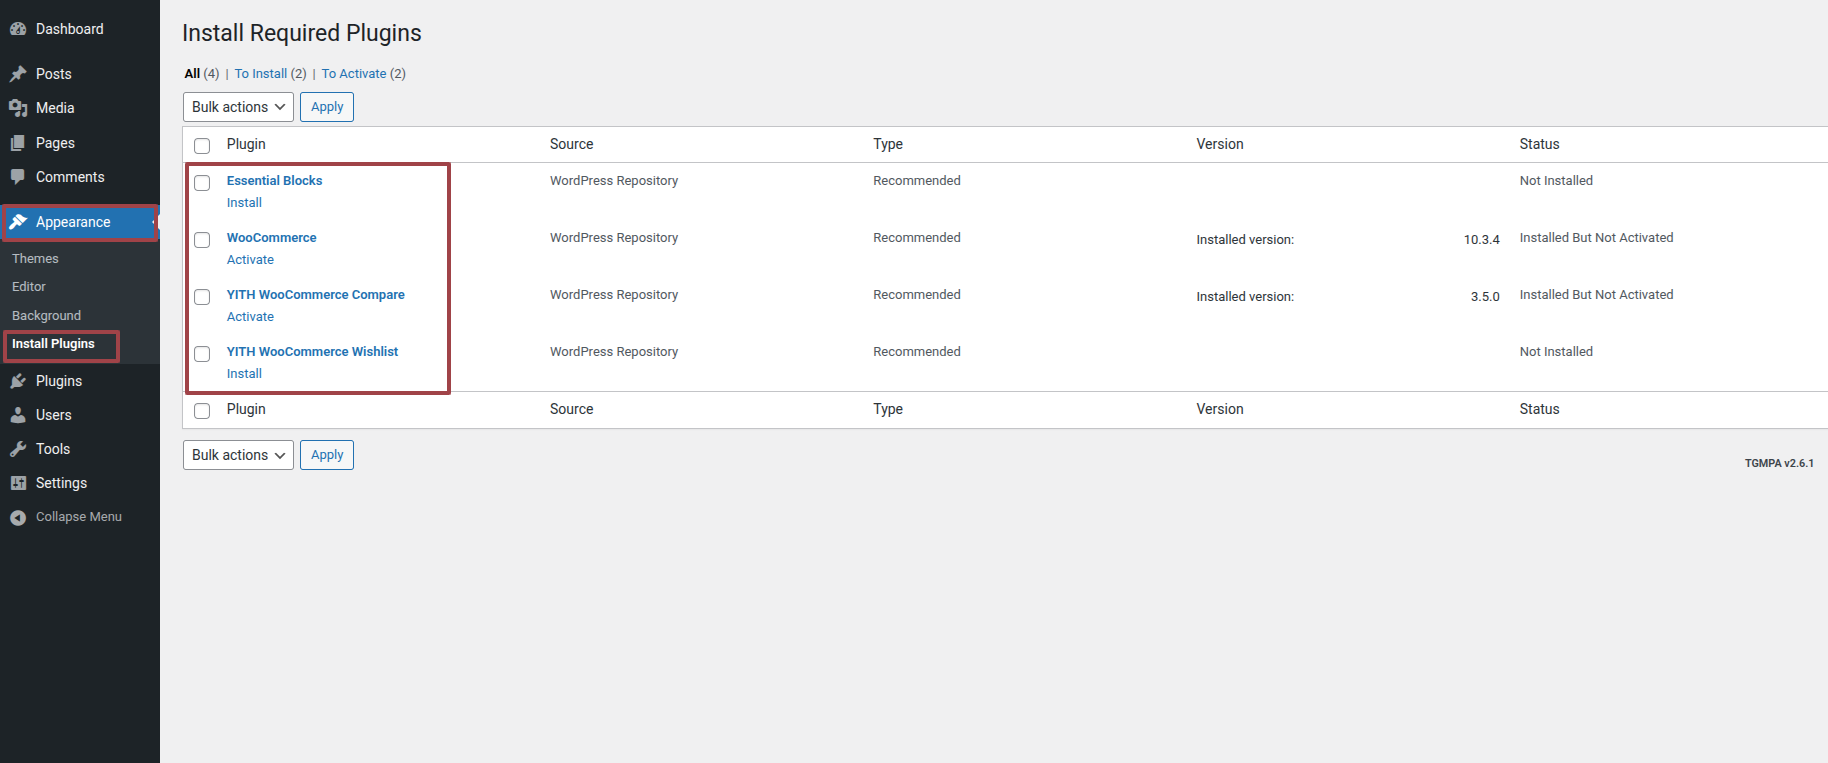Image resolution: width=1828 pixels, height=763 pixels.
Task: Click the Dashboard gauge icon
Action: click(x=18, y=29)
